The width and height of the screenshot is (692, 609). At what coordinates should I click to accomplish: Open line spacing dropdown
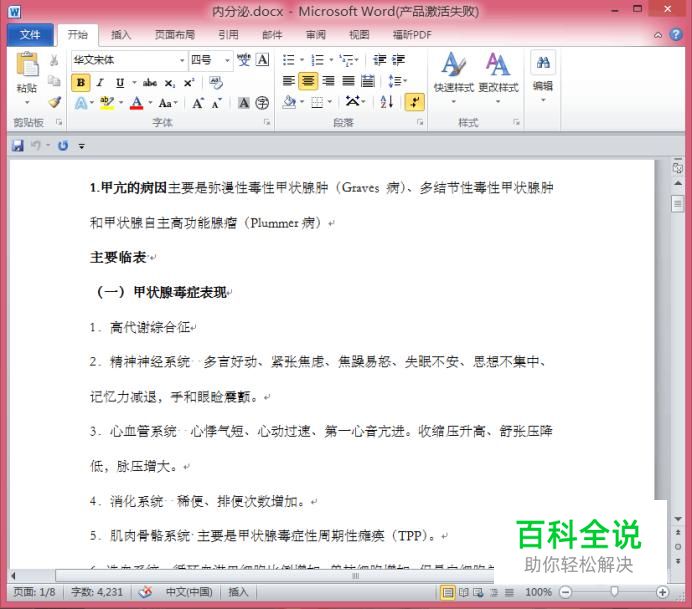click(397, 81)
